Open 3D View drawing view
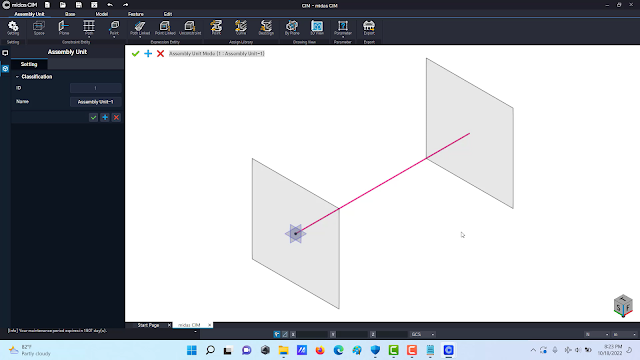This screenshot has width=640, height=360. [x=317, y=28]
